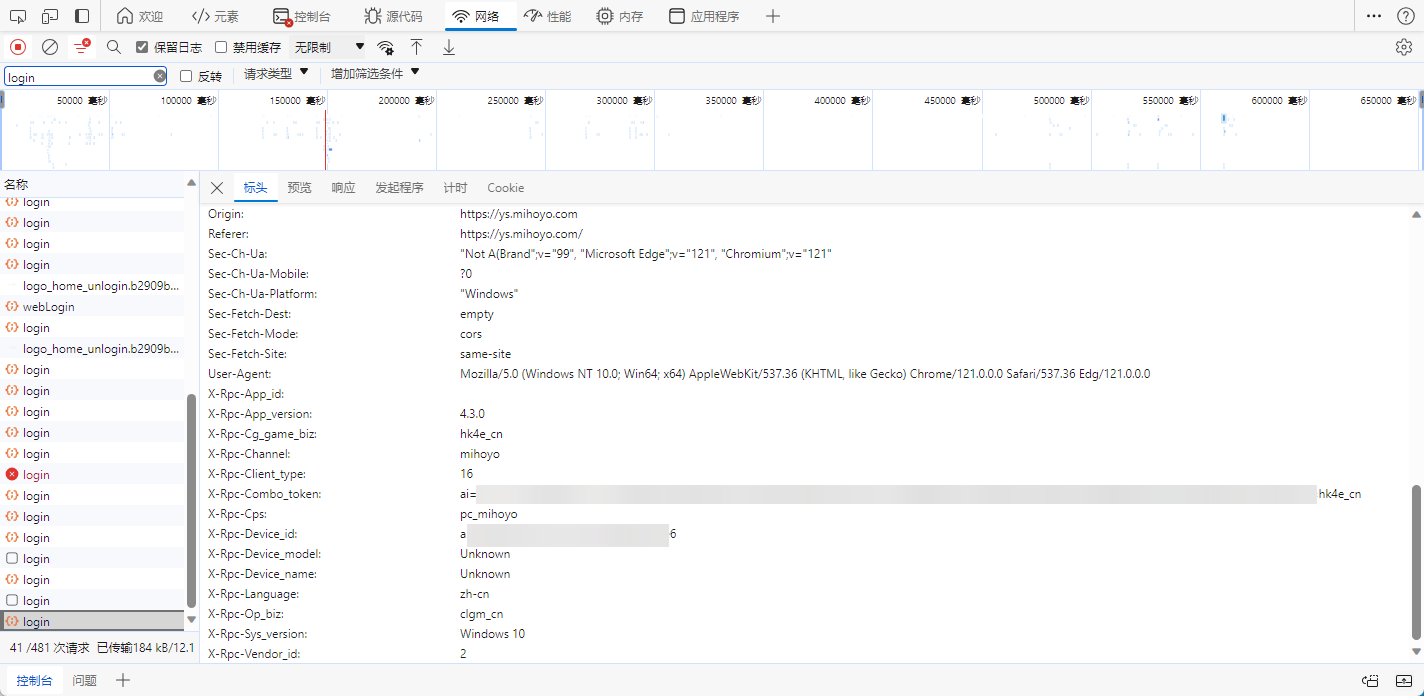The image size is (1424, 696).
Task: Select the webLogin request in the list
Action: pyautogui.click(x=48, y=307)
